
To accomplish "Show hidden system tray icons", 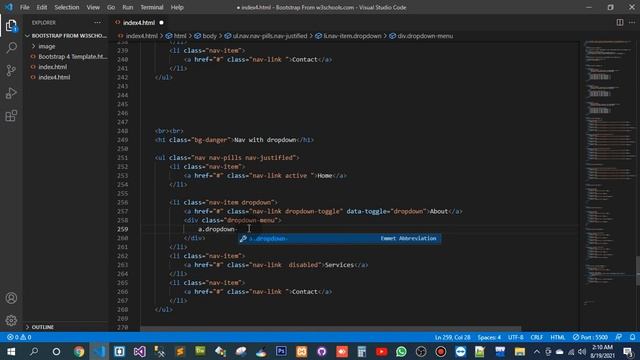I will 536,351.
